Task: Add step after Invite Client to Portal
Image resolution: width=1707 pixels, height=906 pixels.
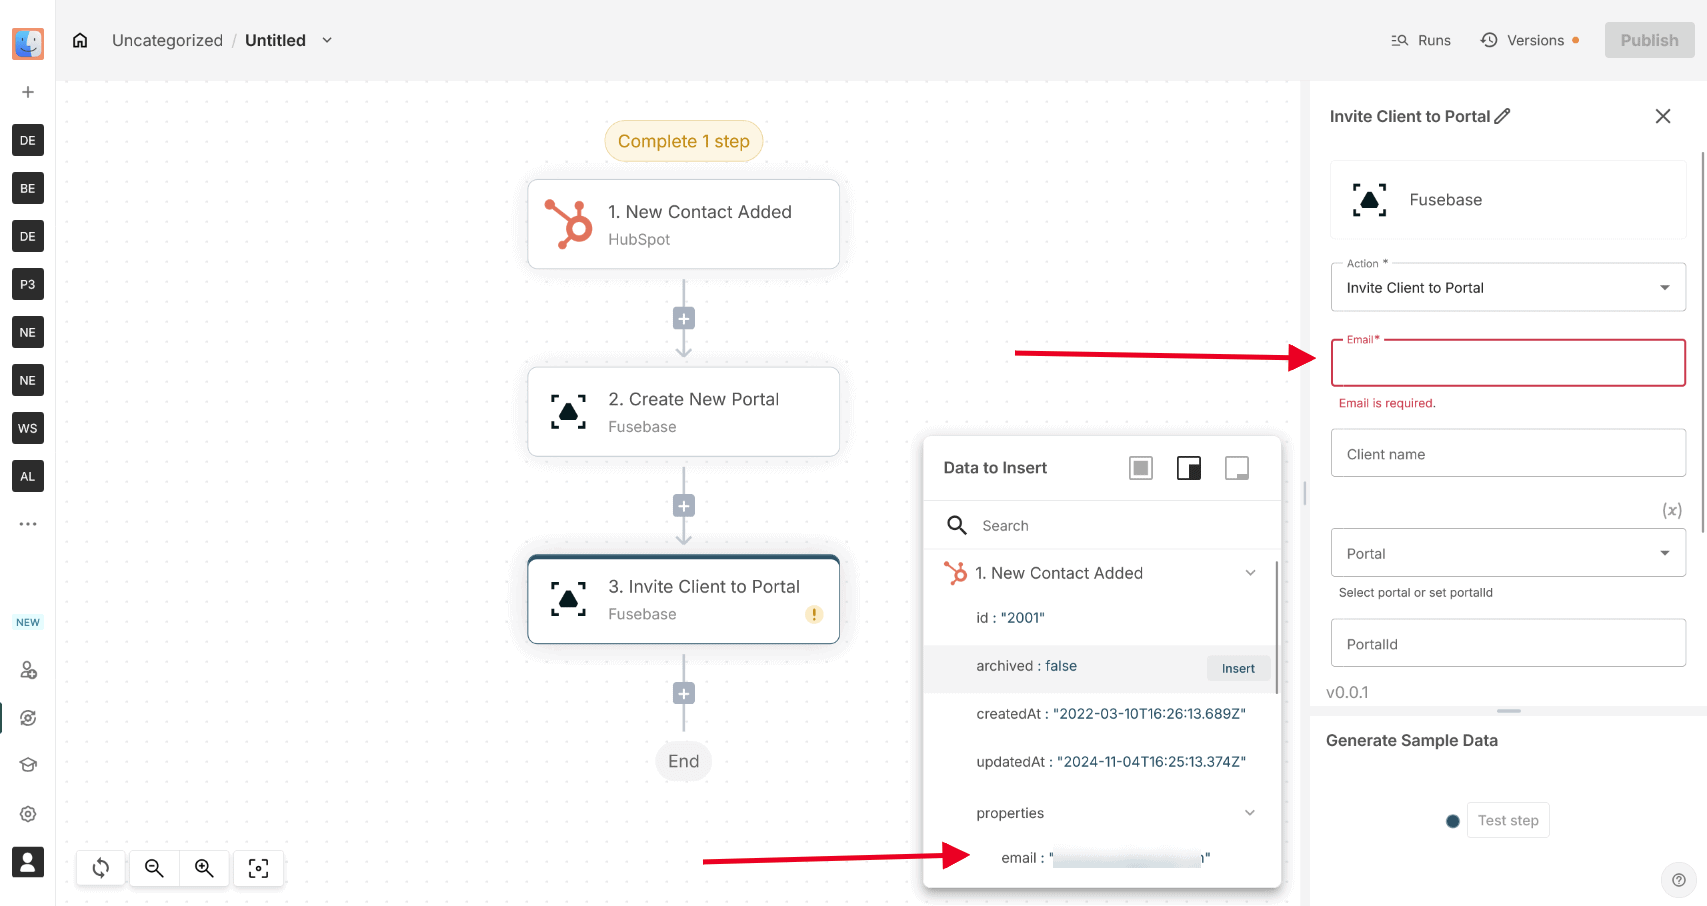Action: [684, 694]
